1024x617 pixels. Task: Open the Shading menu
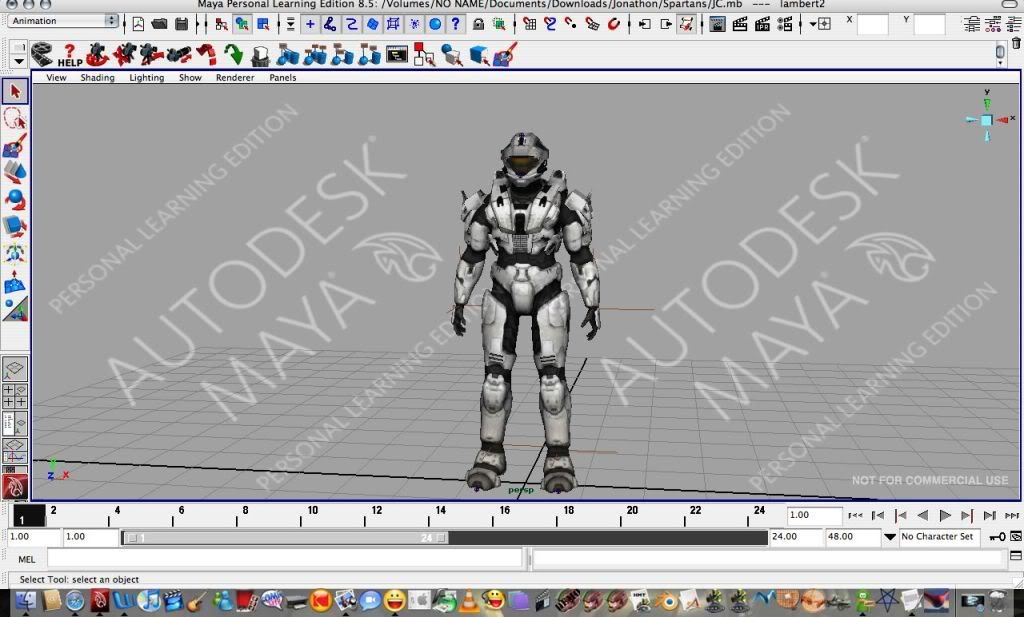[97, 78]
